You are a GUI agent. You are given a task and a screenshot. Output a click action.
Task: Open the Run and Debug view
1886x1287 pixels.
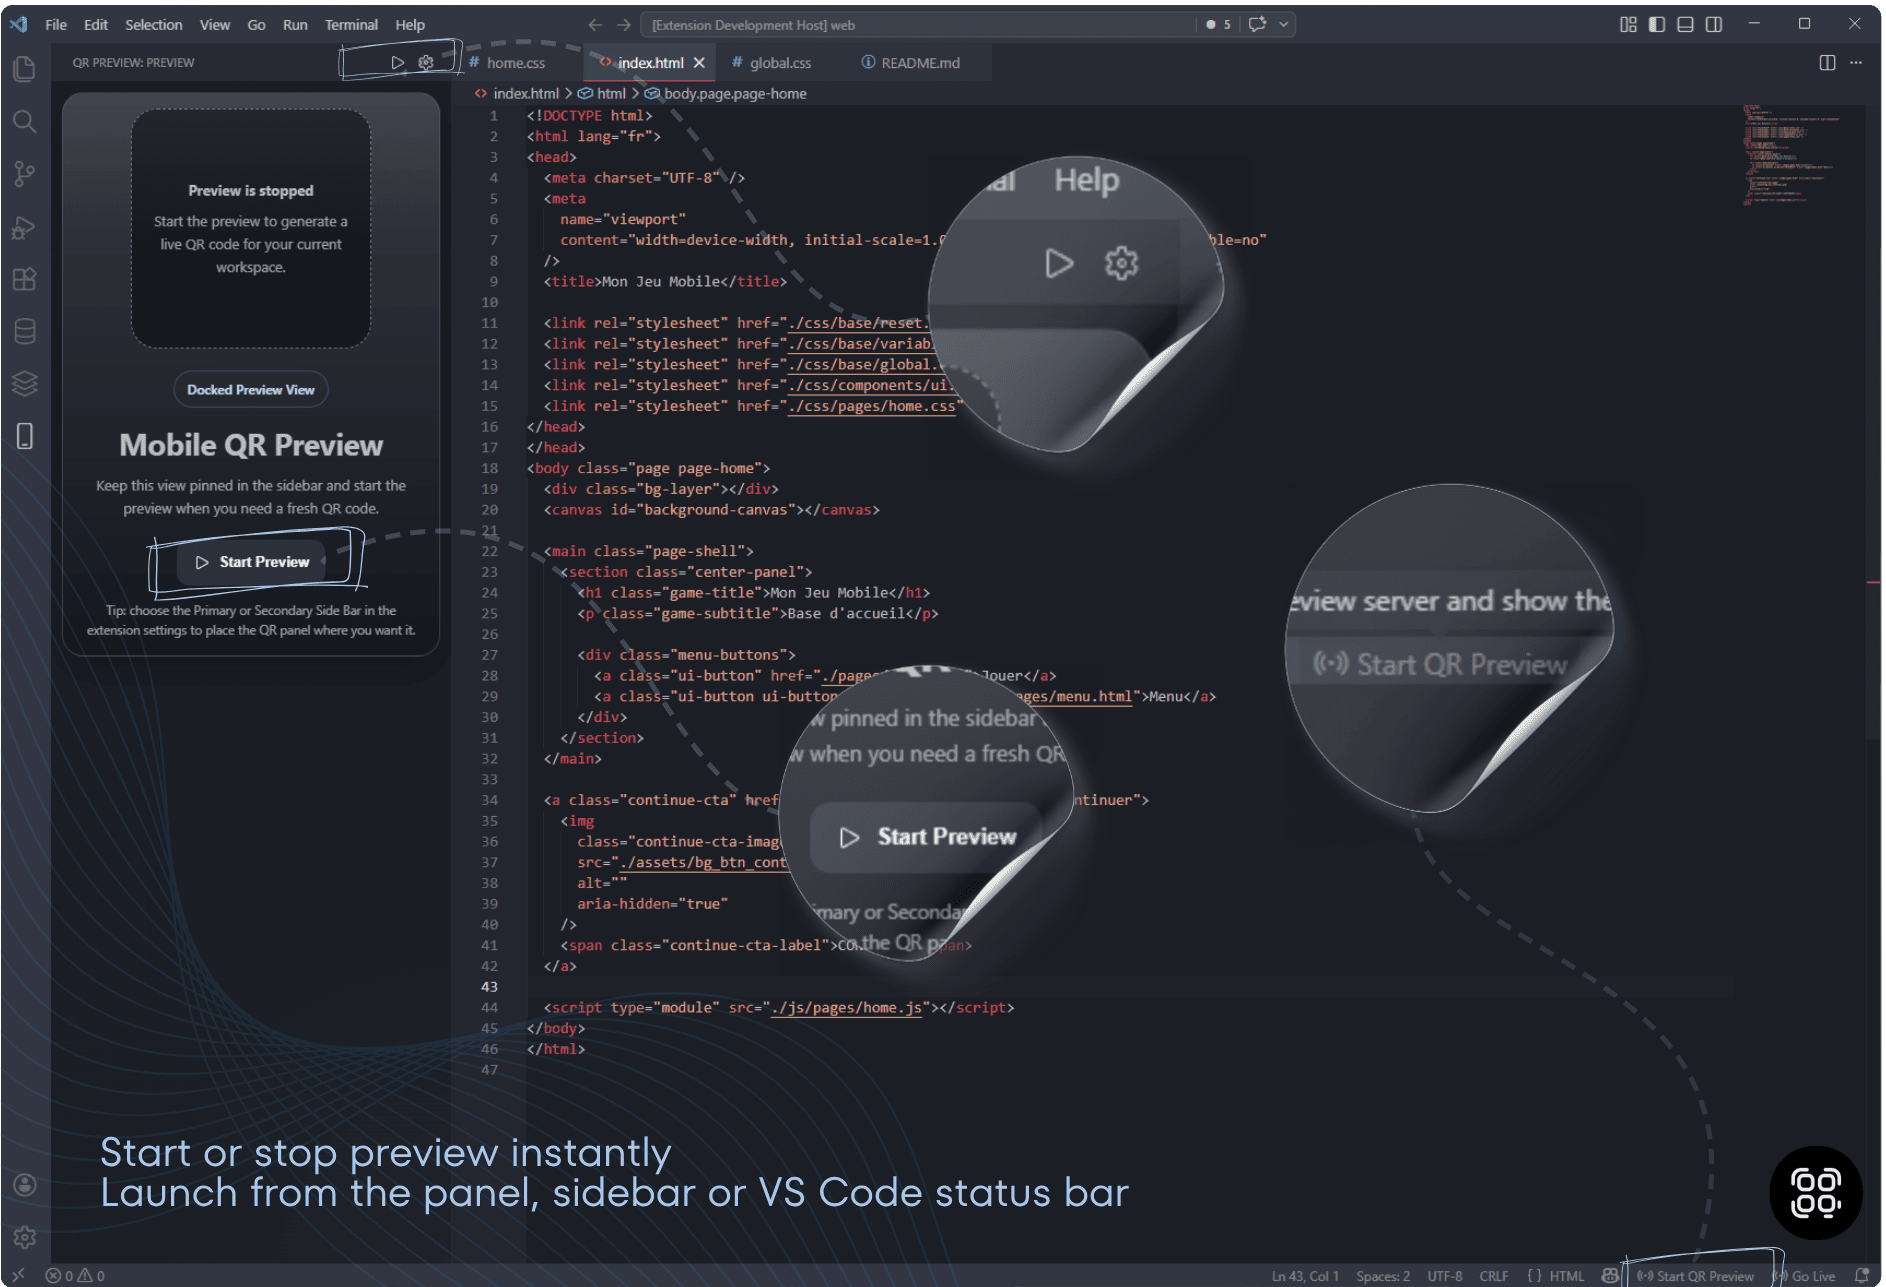coord(25,228)
